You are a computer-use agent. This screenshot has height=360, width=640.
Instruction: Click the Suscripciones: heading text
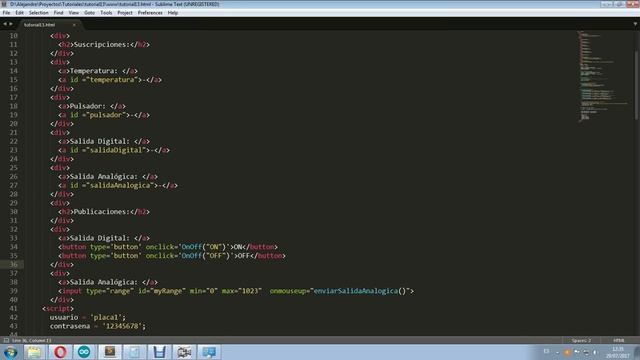[x=102, y=44]
